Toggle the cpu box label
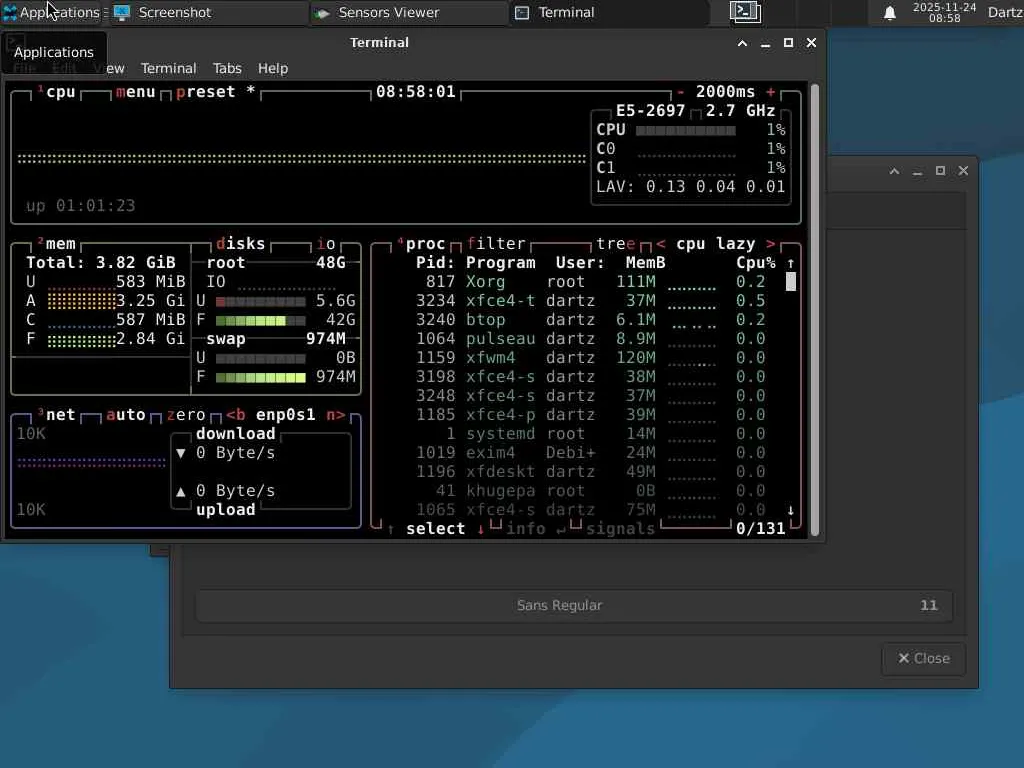1024x768 pixels. point(56,91)
